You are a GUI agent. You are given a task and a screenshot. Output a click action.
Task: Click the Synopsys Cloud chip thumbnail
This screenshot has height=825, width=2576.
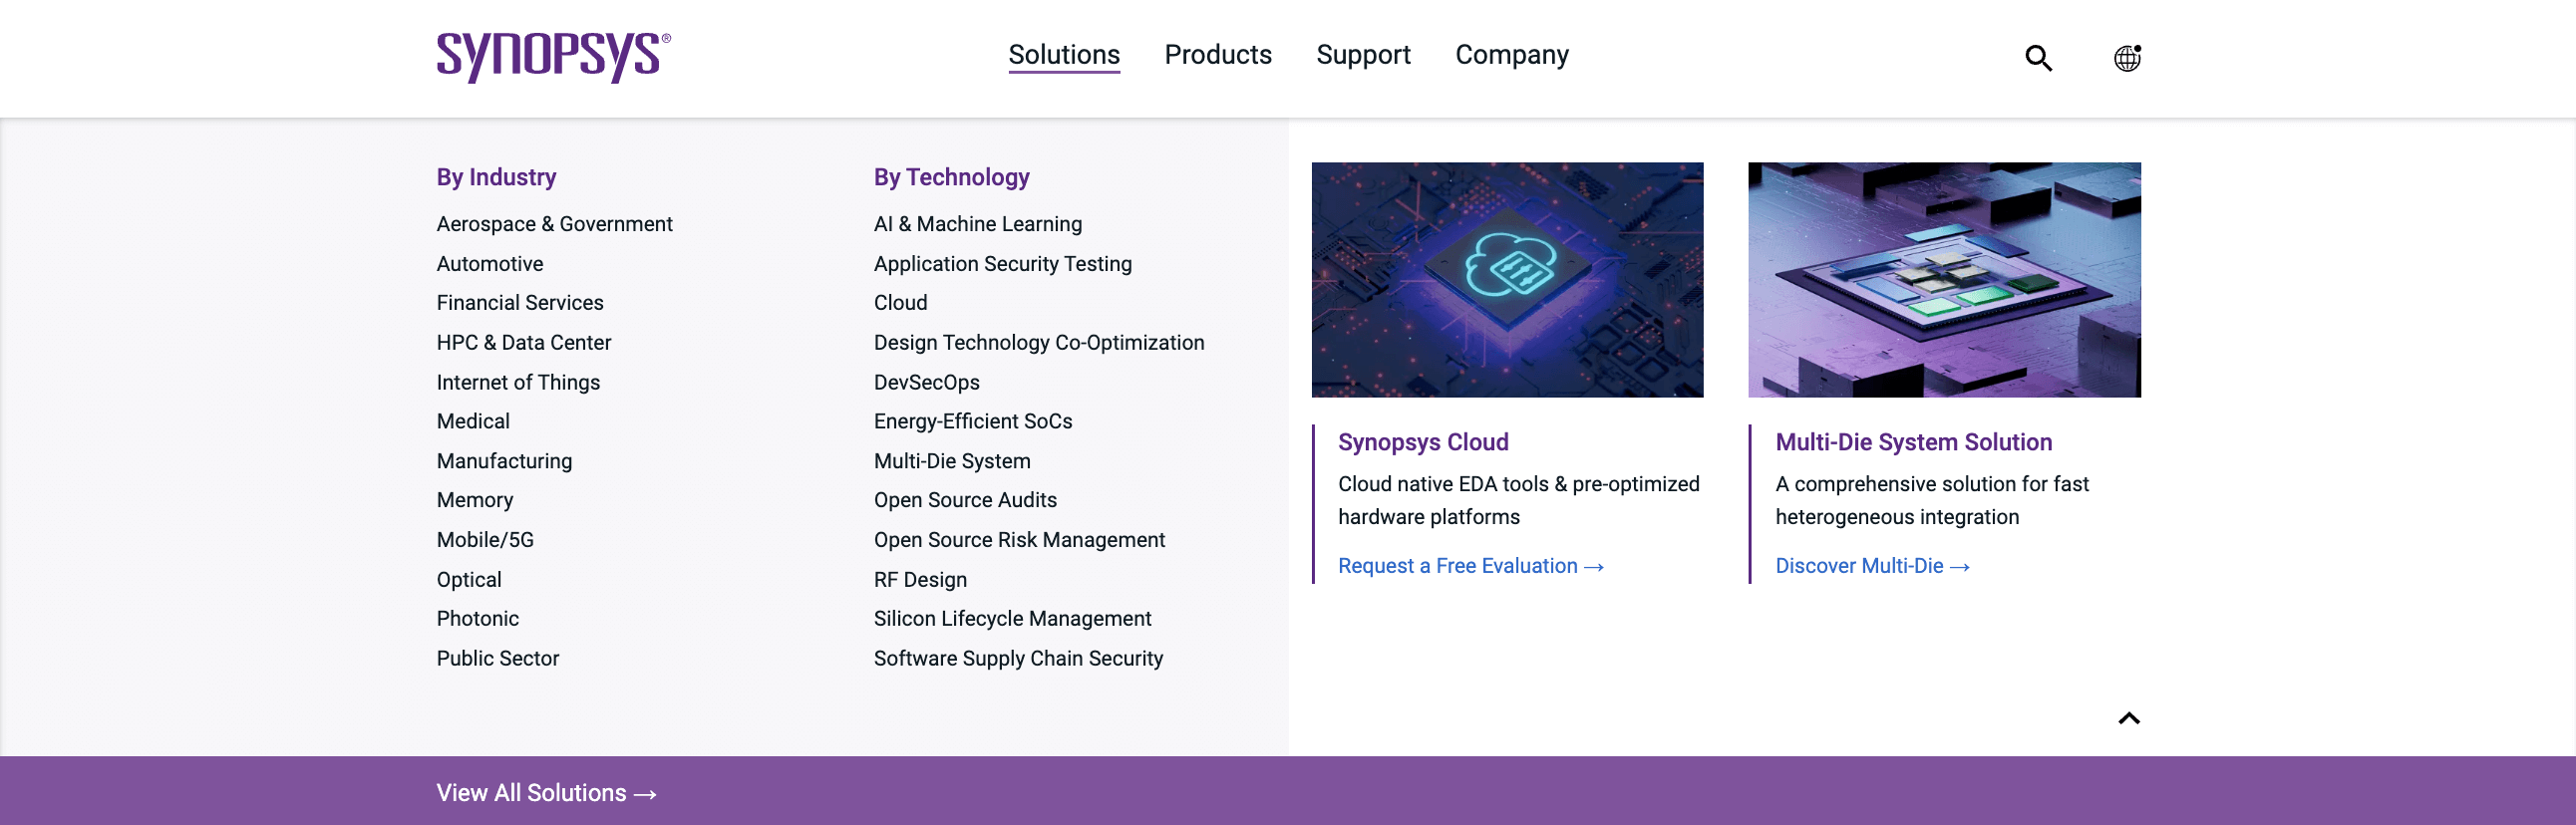tap(1507, 280)
